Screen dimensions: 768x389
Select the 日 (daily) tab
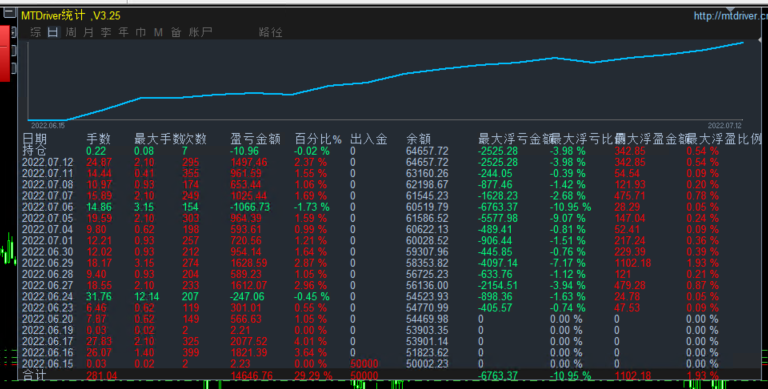(53, 32)
